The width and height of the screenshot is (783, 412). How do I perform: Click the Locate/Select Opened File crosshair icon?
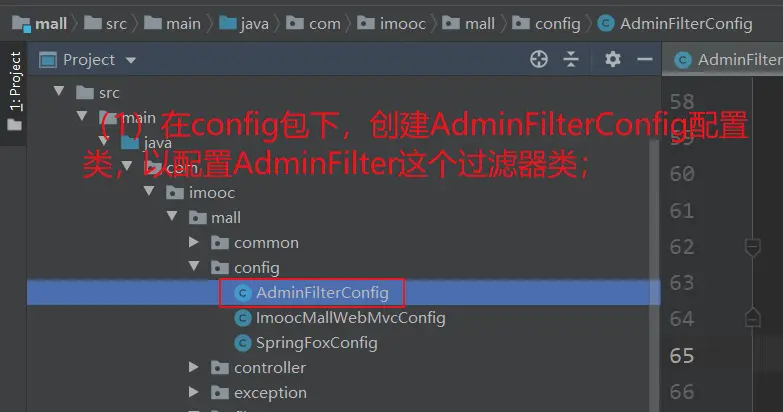(539, 59)
